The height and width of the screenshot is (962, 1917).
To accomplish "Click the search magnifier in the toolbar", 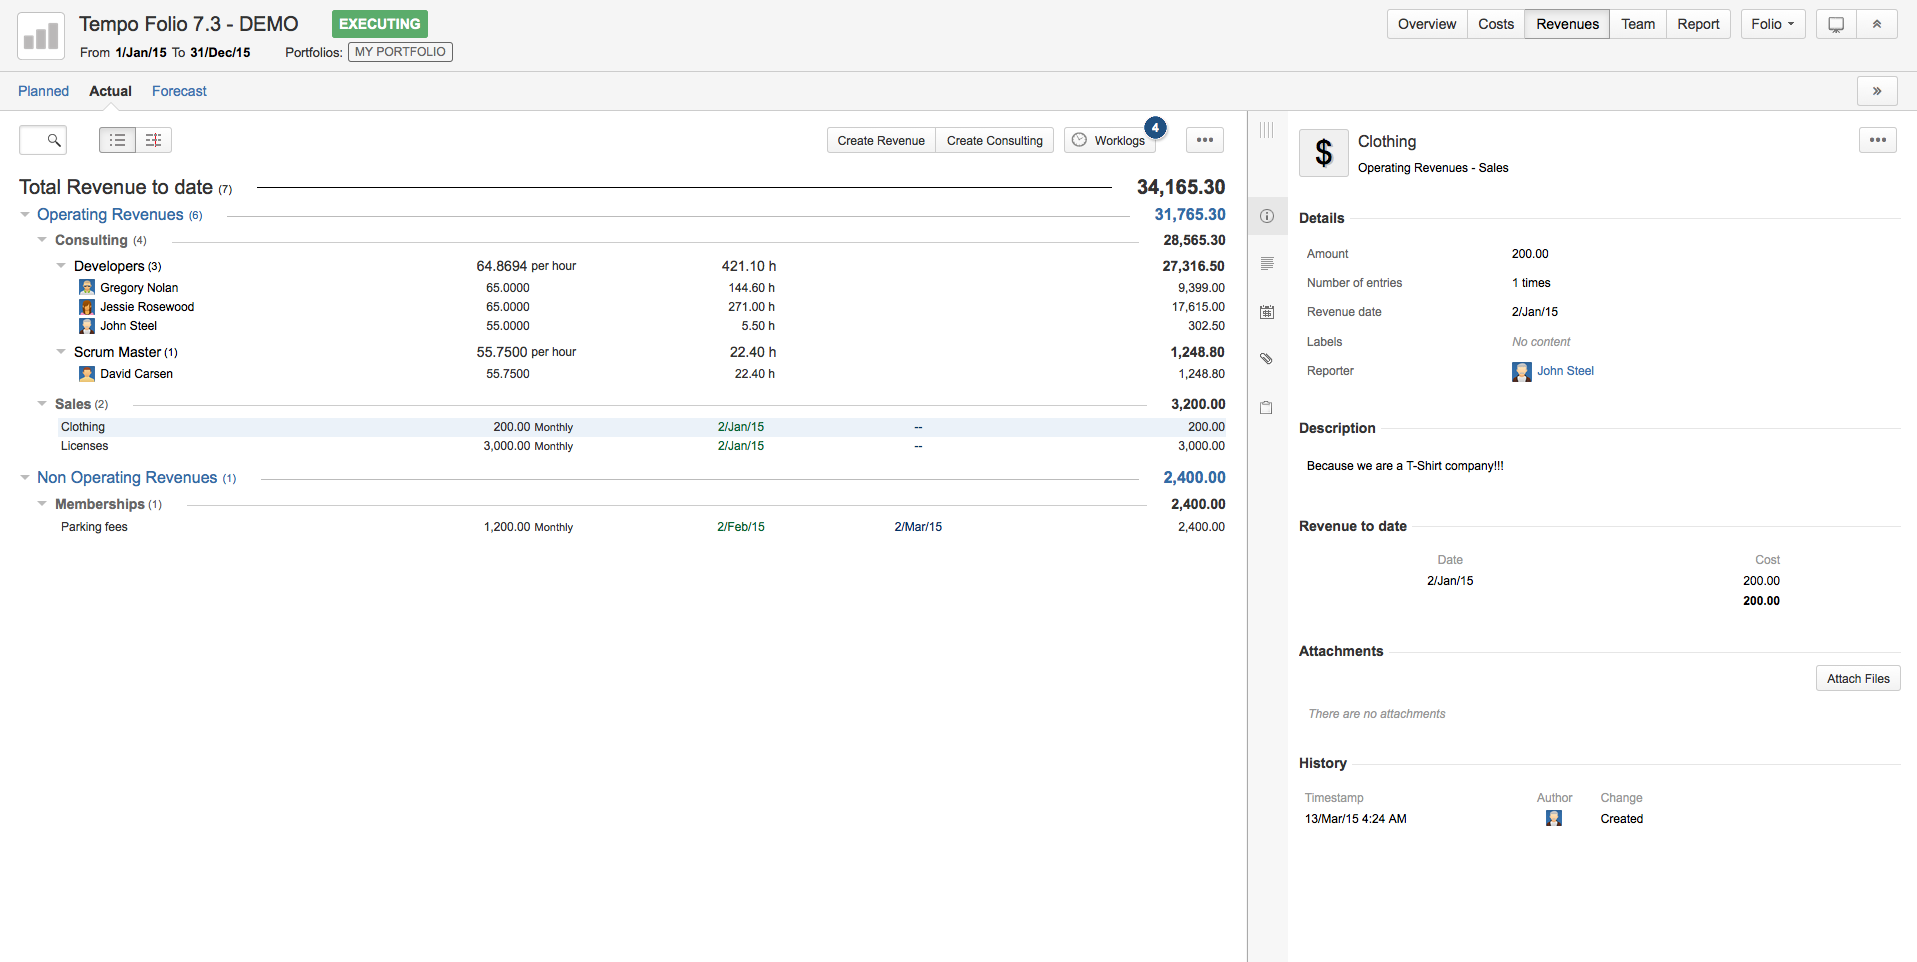I will pos(43,140).
